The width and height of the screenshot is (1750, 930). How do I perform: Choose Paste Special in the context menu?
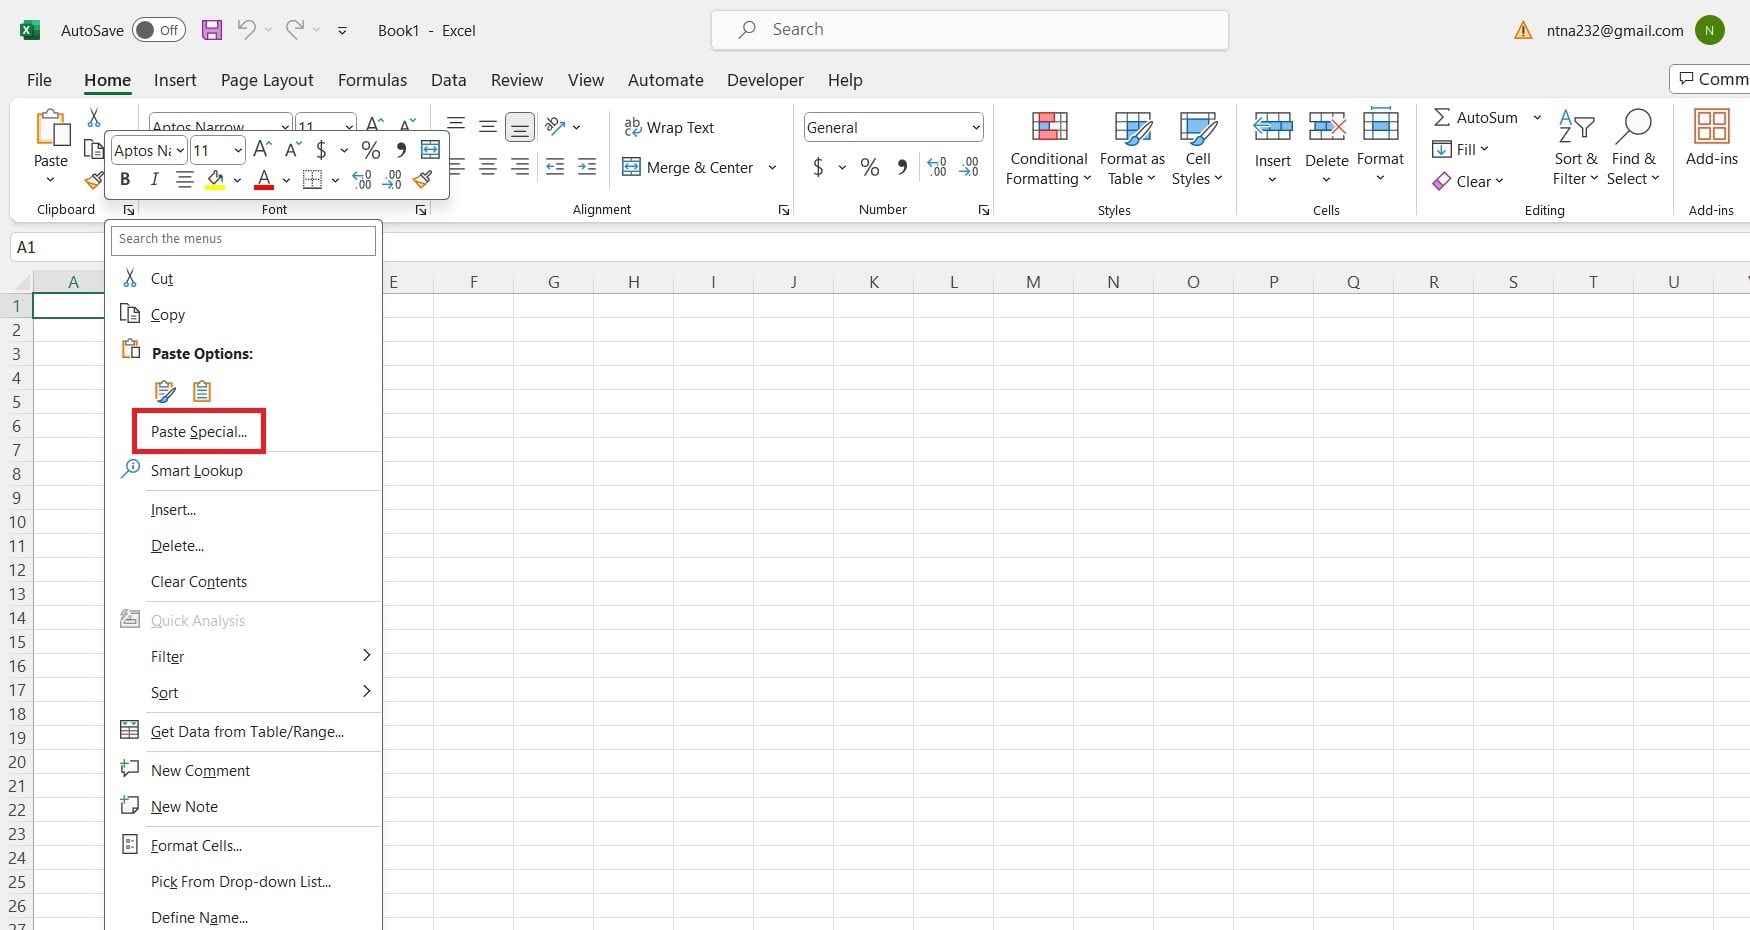point(199,431)
